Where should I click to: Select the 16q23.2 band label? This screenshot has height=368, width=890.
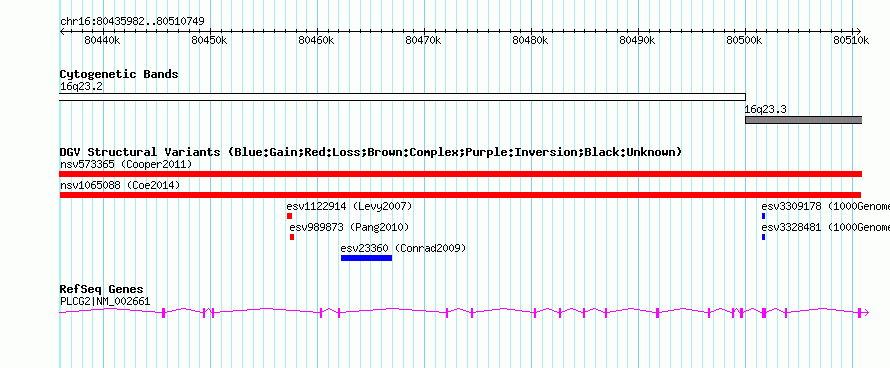82,87
